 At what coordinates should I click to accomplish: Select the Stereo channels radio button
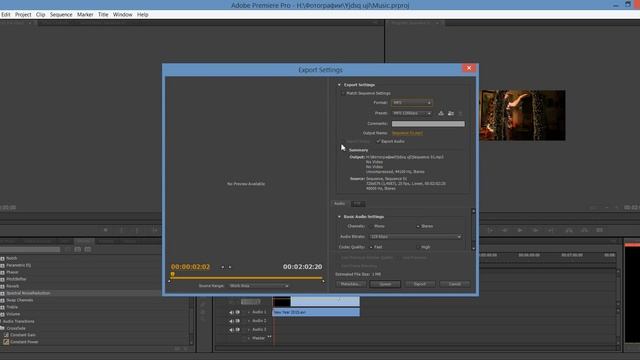[x=418, y=226]
